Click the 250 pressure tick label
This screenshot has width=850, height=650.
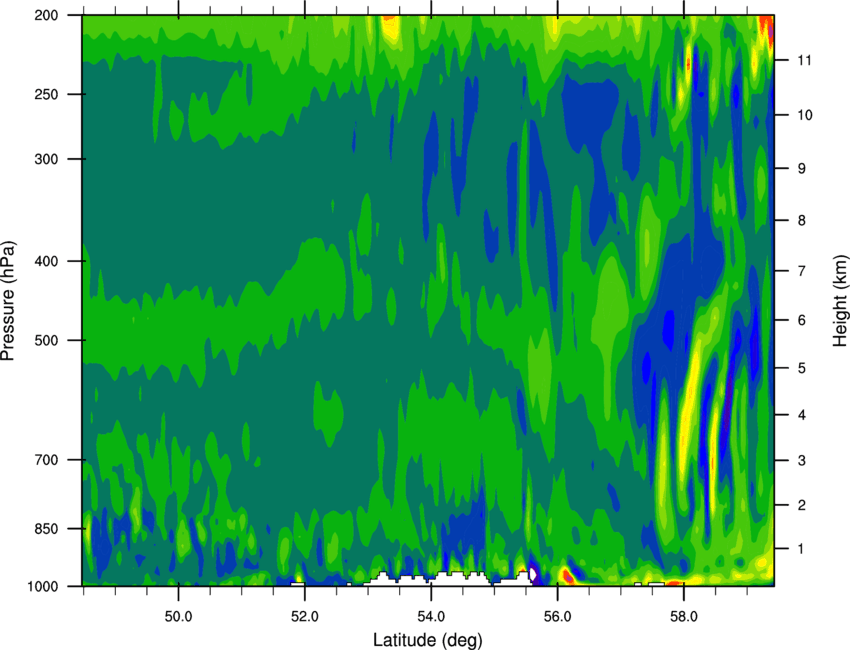(47, 94)
